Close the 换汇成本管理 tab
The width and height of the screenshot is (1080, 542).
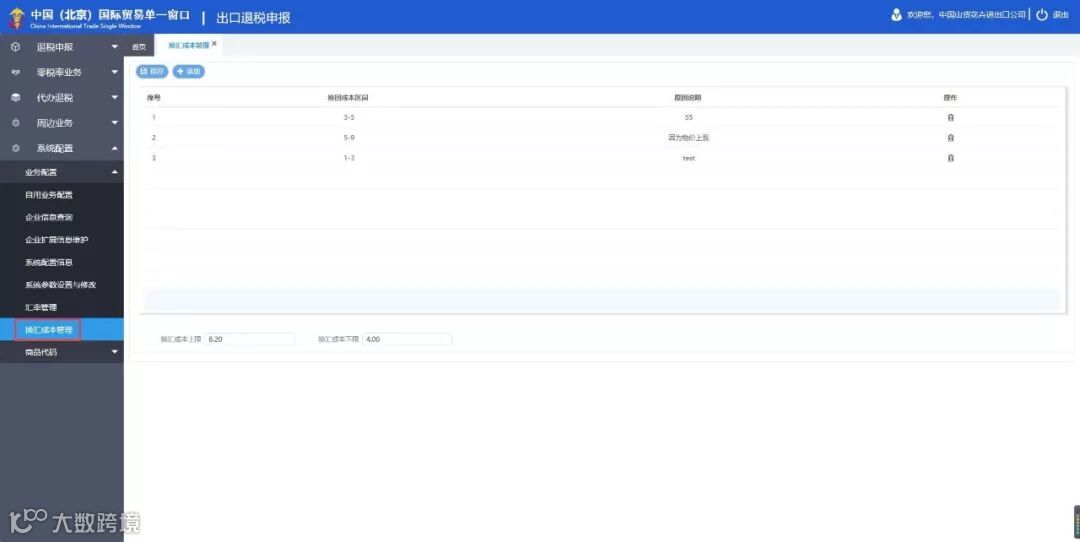[x=214, y=43]
